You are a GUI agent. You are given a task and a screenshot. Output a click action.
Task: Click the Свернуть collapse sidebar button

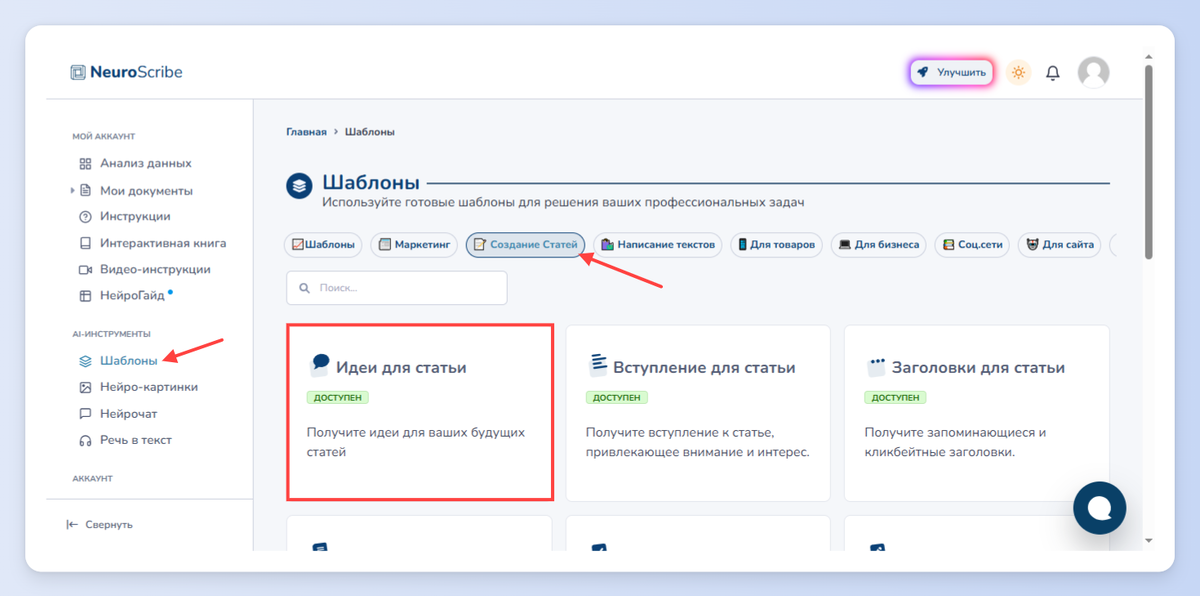coord(99,524)
